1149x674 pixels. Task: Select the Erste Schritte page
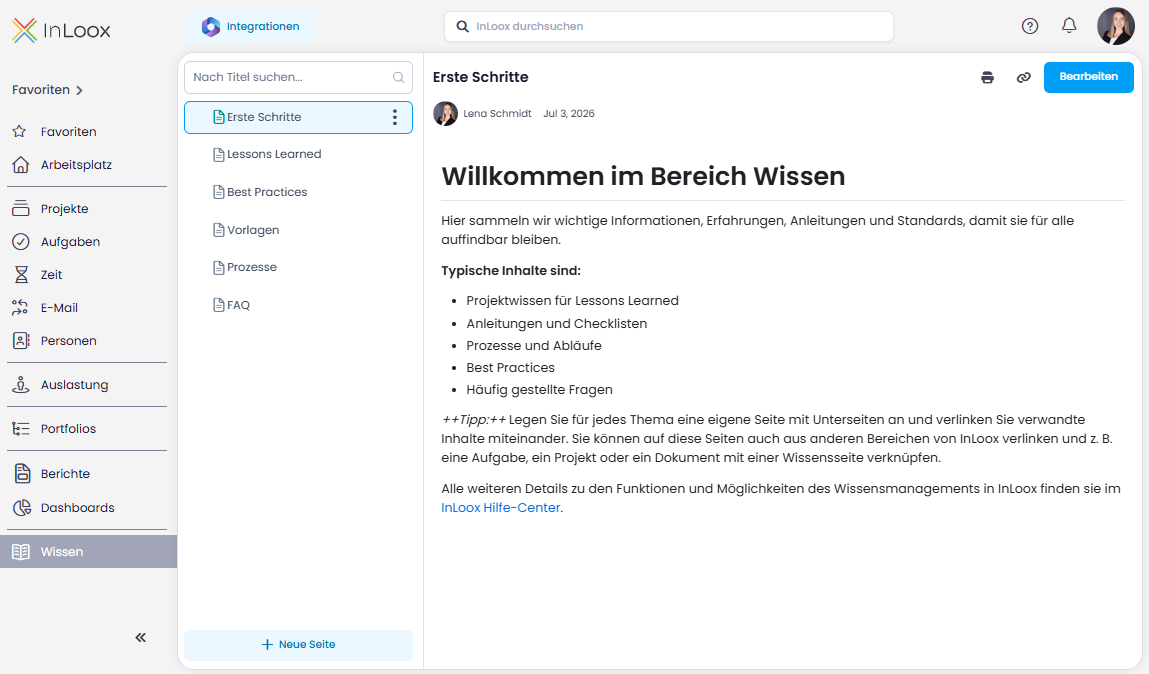[x=298, y=117]
